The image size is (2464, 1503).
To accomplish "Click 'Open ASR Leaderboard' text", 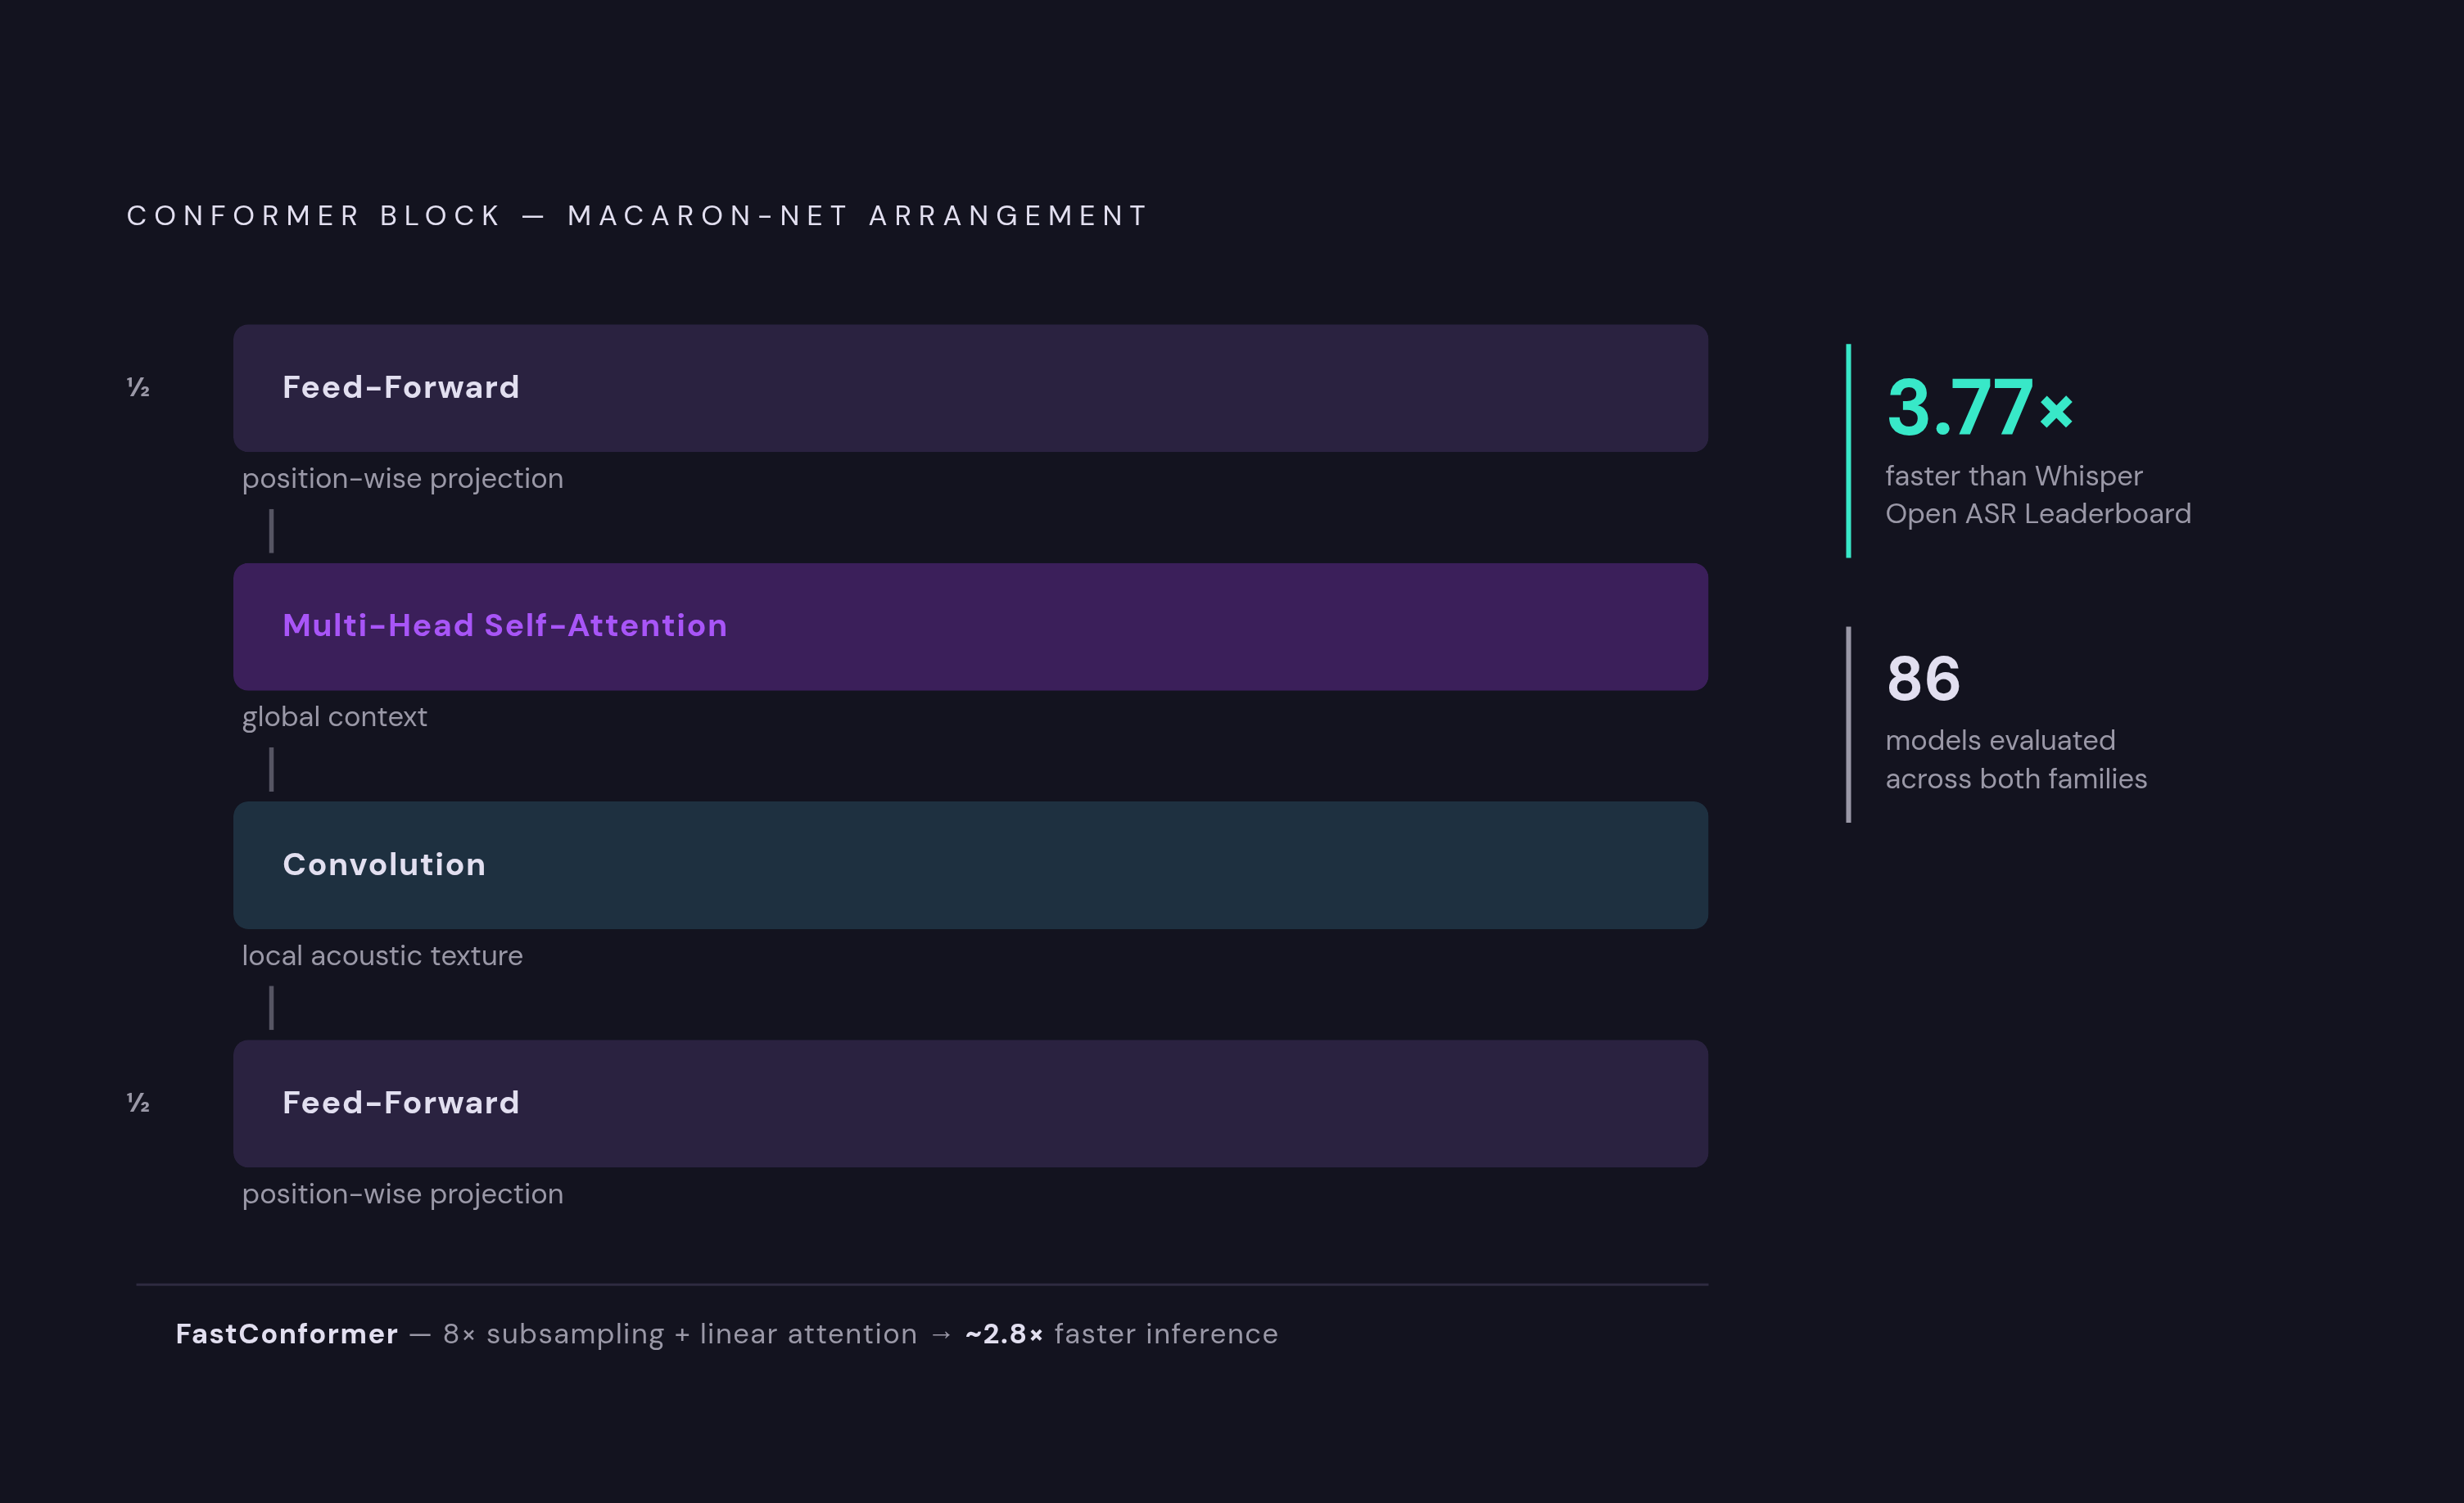I will [2038, 514].
